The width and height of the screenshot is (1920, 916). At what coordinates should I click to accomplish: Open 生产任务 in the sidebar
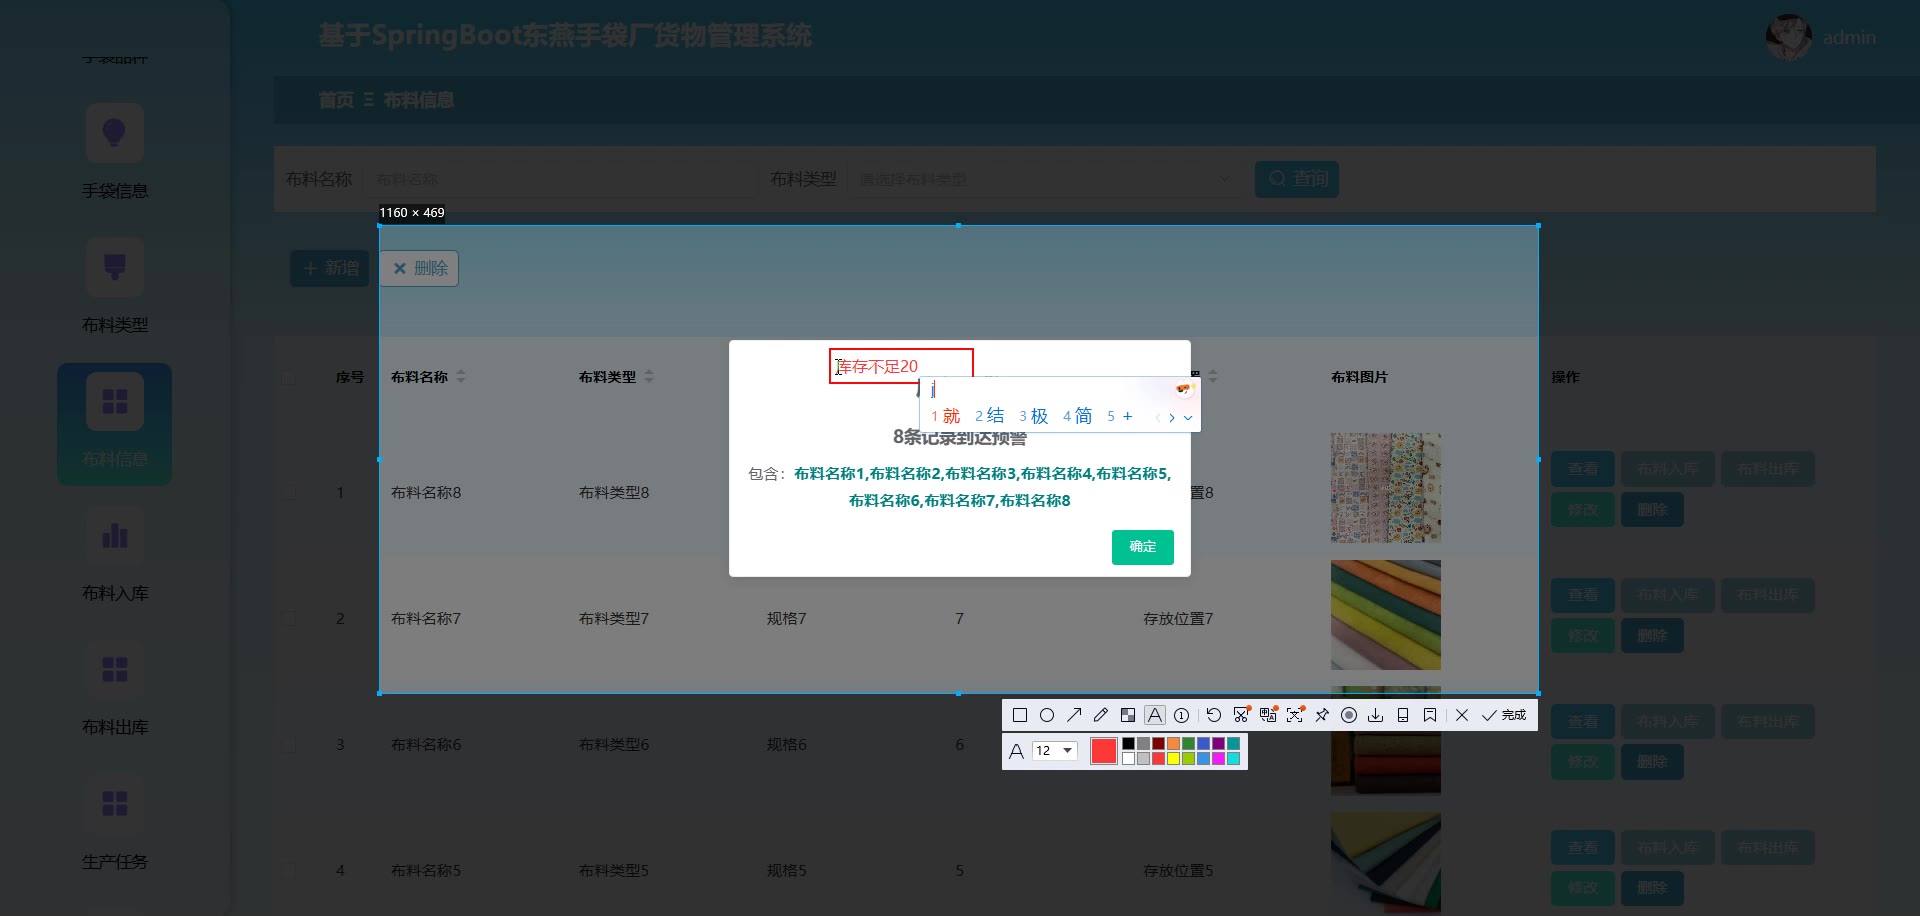pyautogui.click(x=115, y=822)
